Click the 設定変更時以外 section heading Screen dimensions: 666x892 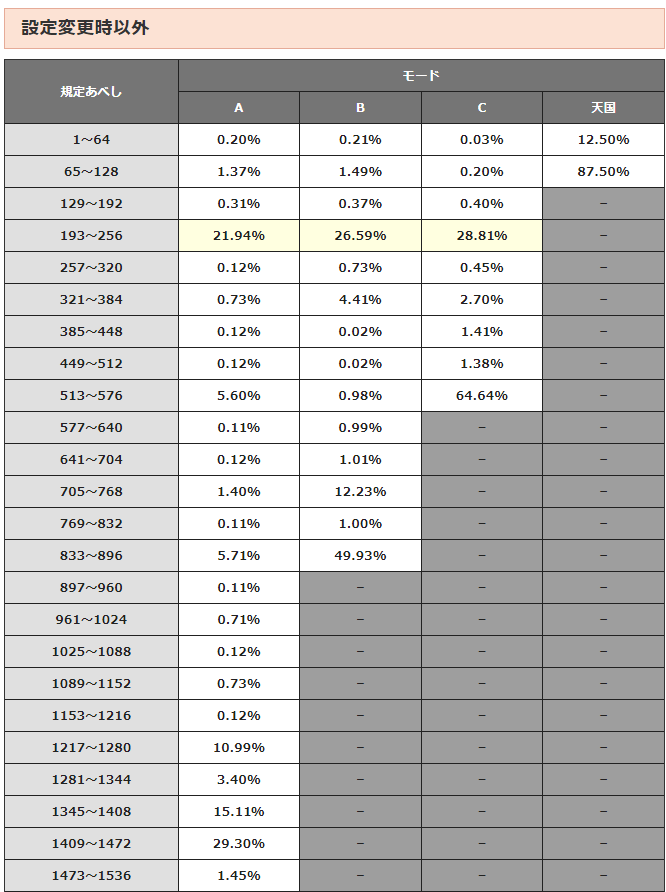pyautogui.click(x=86, y=29)
